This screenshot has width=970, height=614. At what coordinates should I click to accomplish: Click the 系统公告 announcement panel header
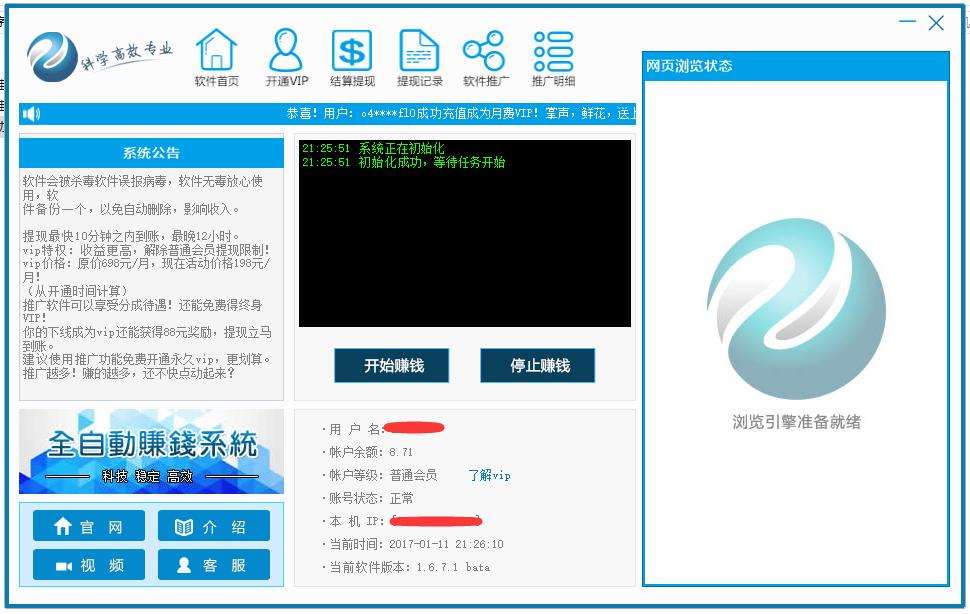(x=150, y=153)
